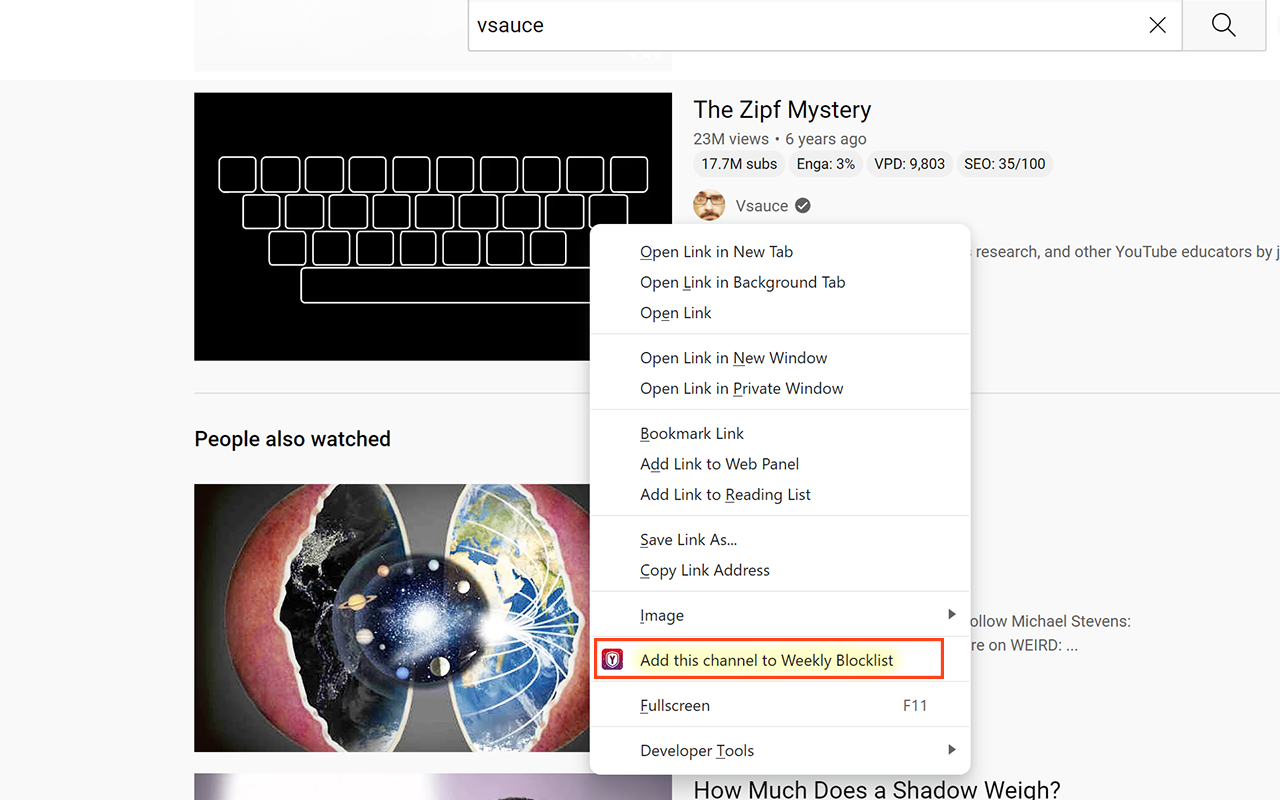Open How Much Does a Shadow Weigh?
This screenshot has height=800, width=1280.
coord(877,789)
